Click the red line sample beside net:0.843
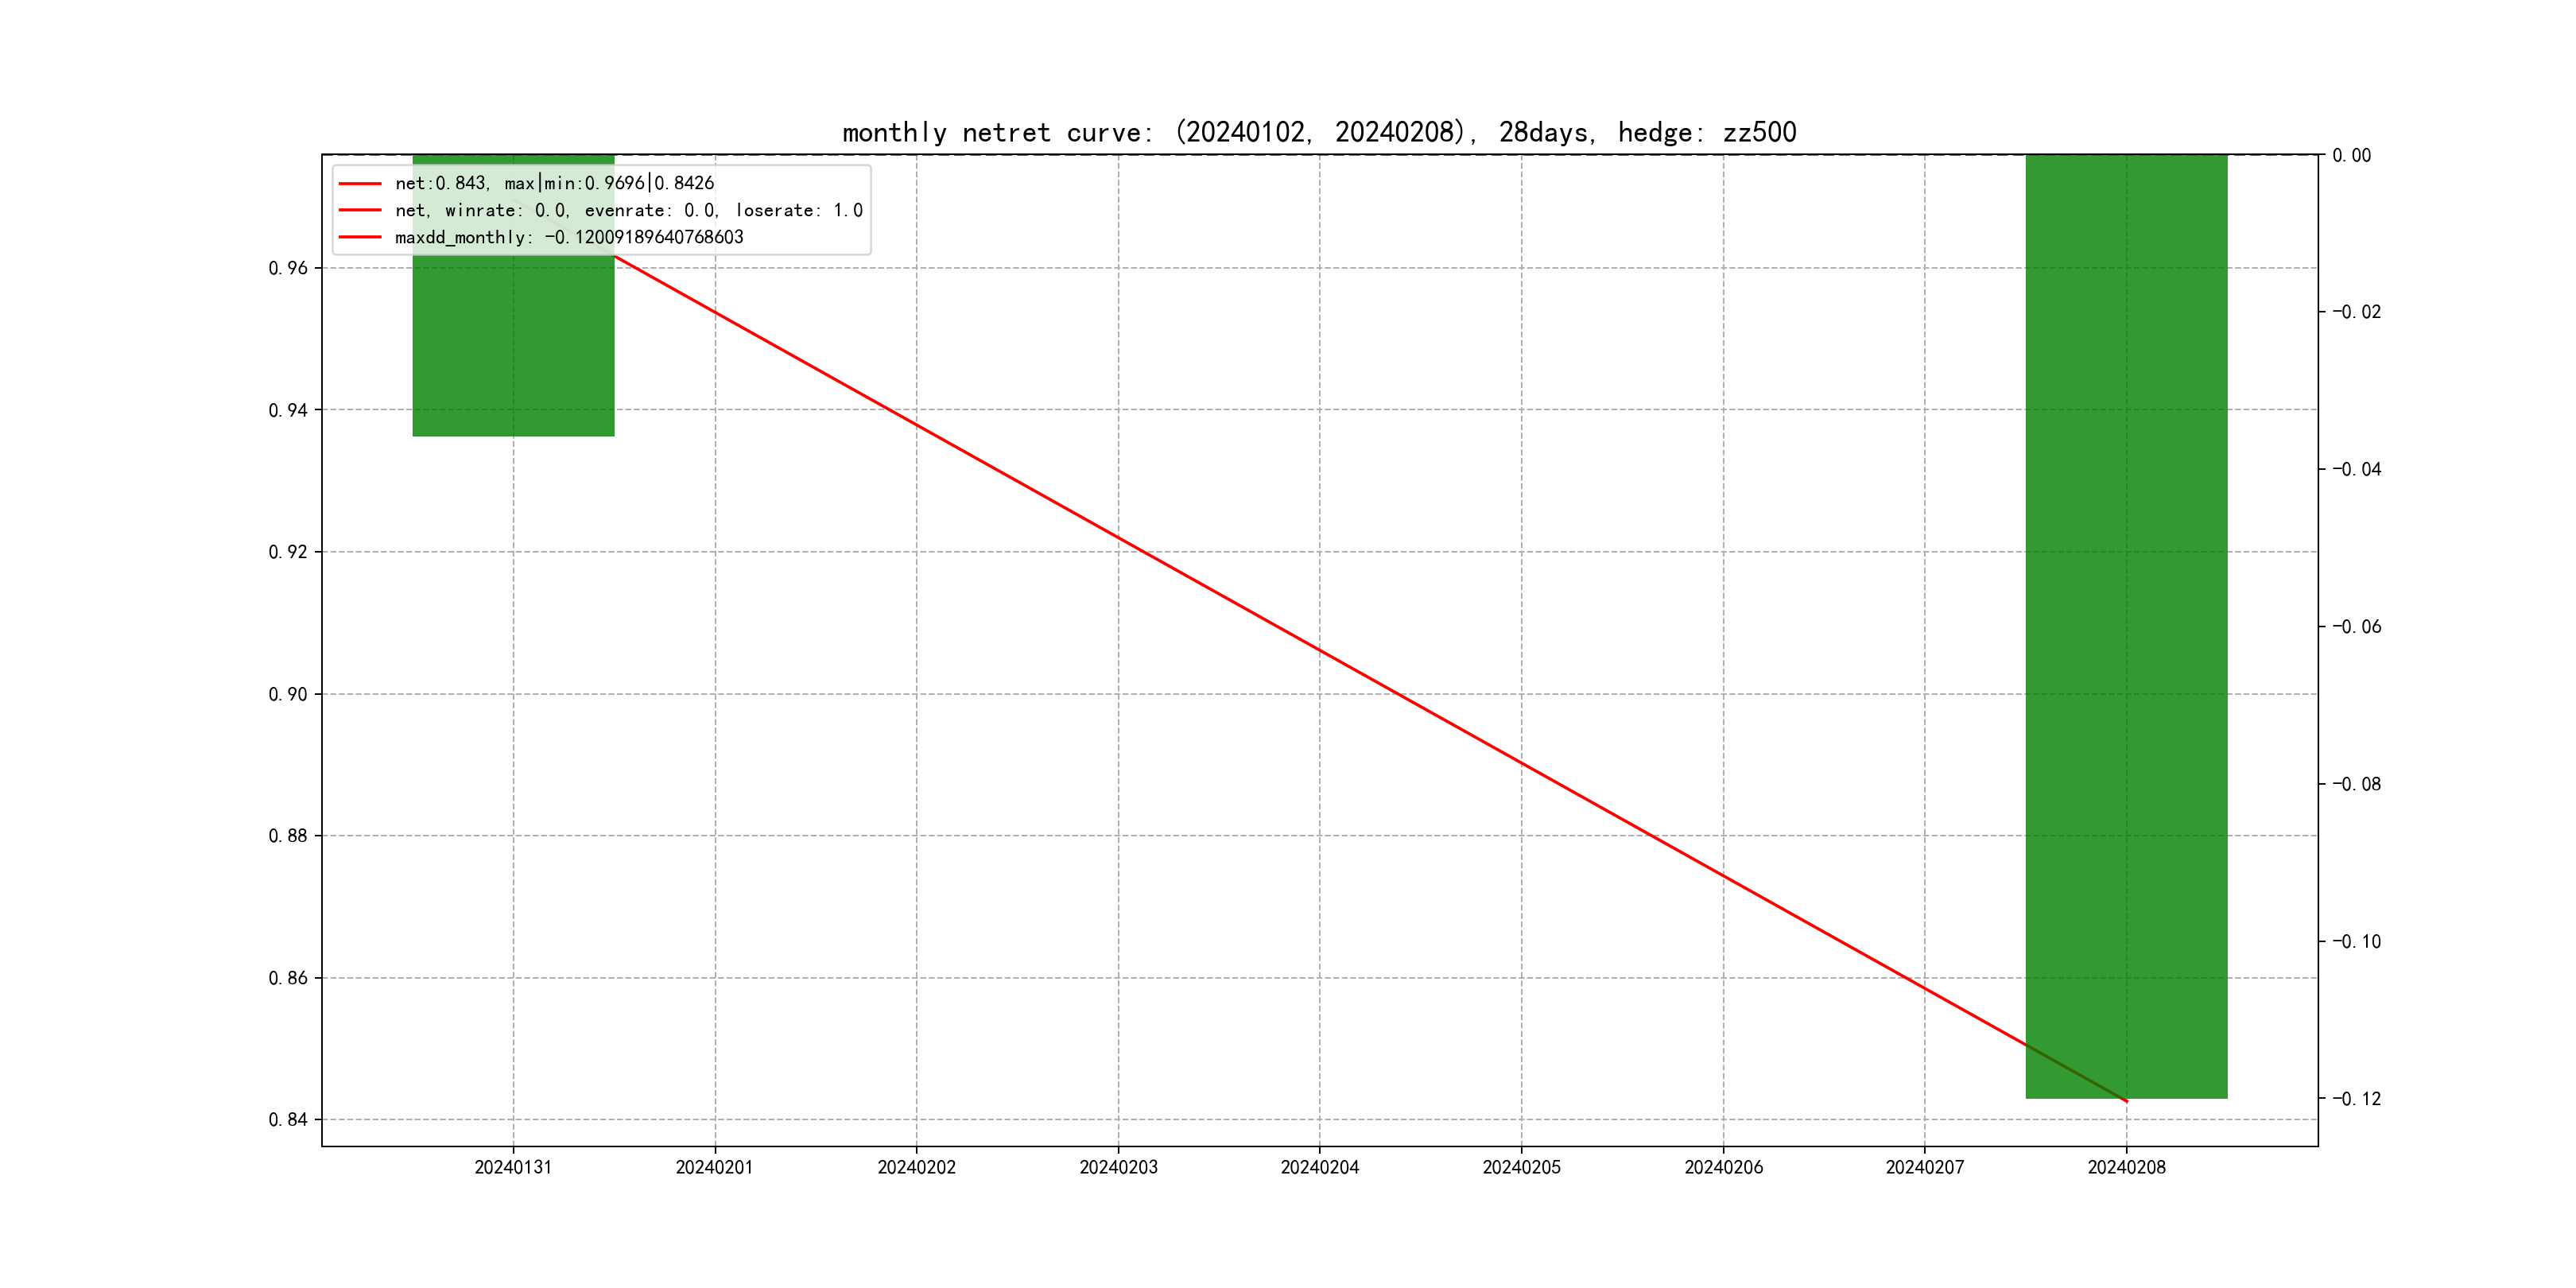This screenshot has height=1288, width=2576. pos(360,183)
